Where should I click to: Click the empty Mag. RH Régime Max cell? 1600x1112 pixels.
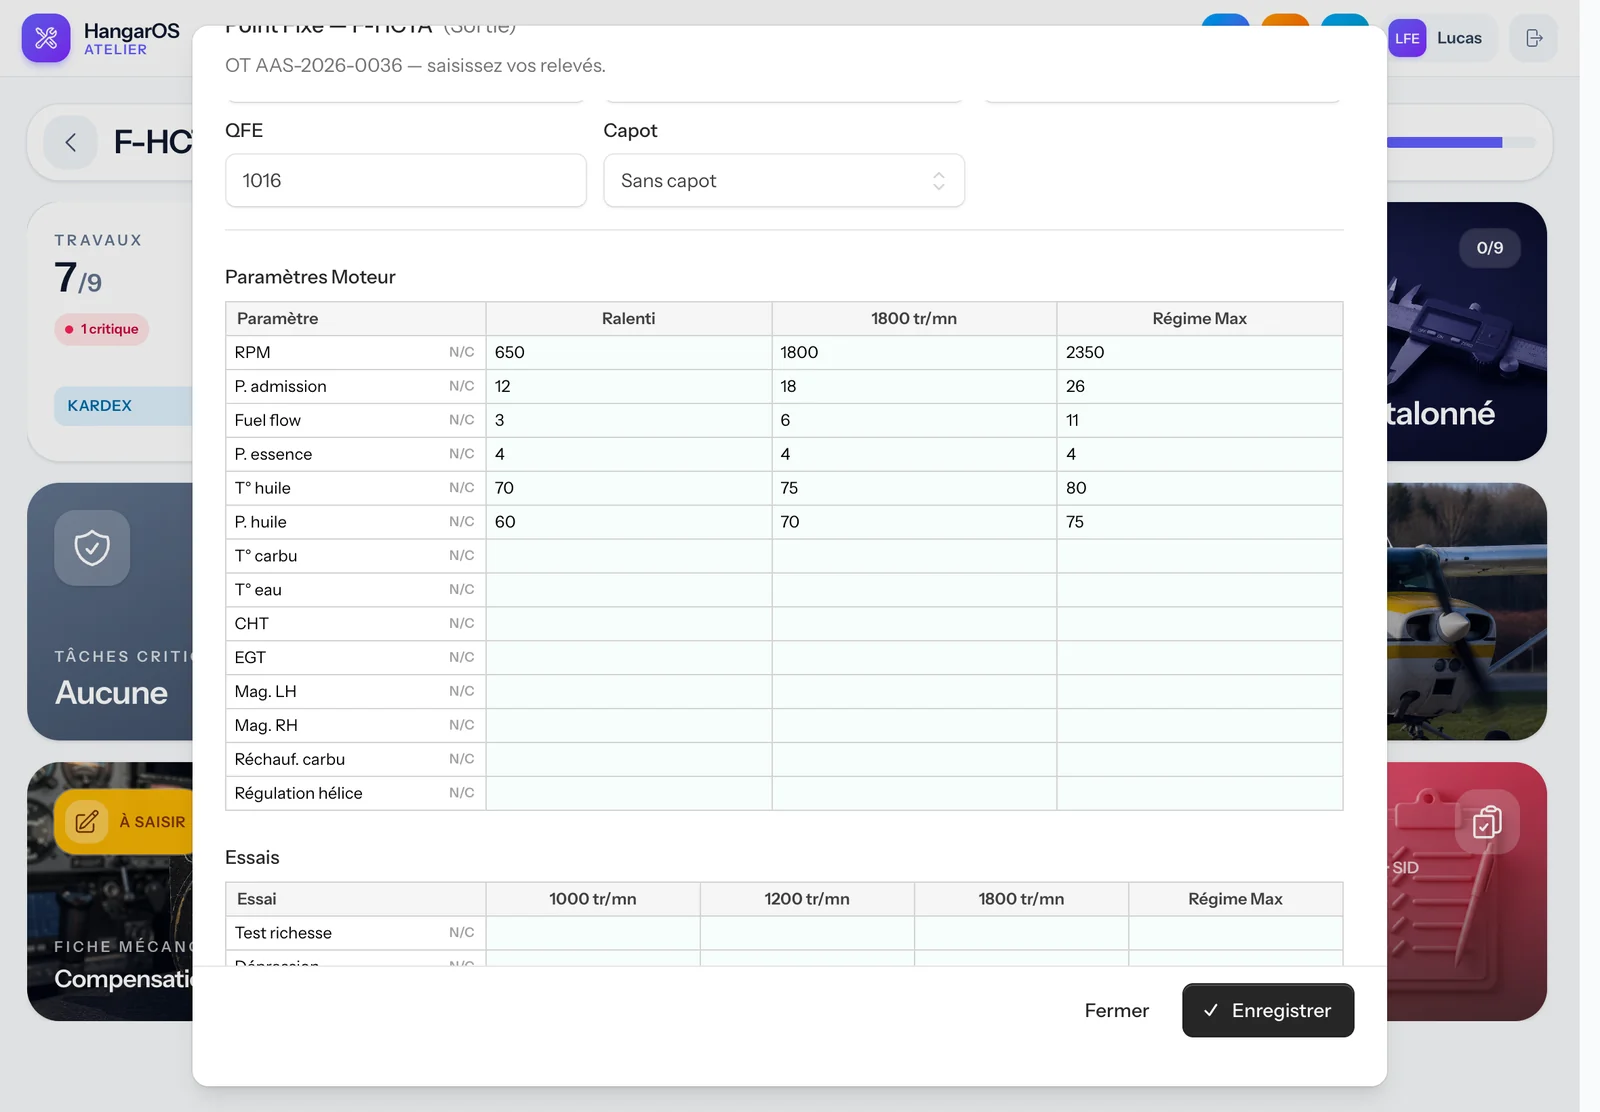1200,725
